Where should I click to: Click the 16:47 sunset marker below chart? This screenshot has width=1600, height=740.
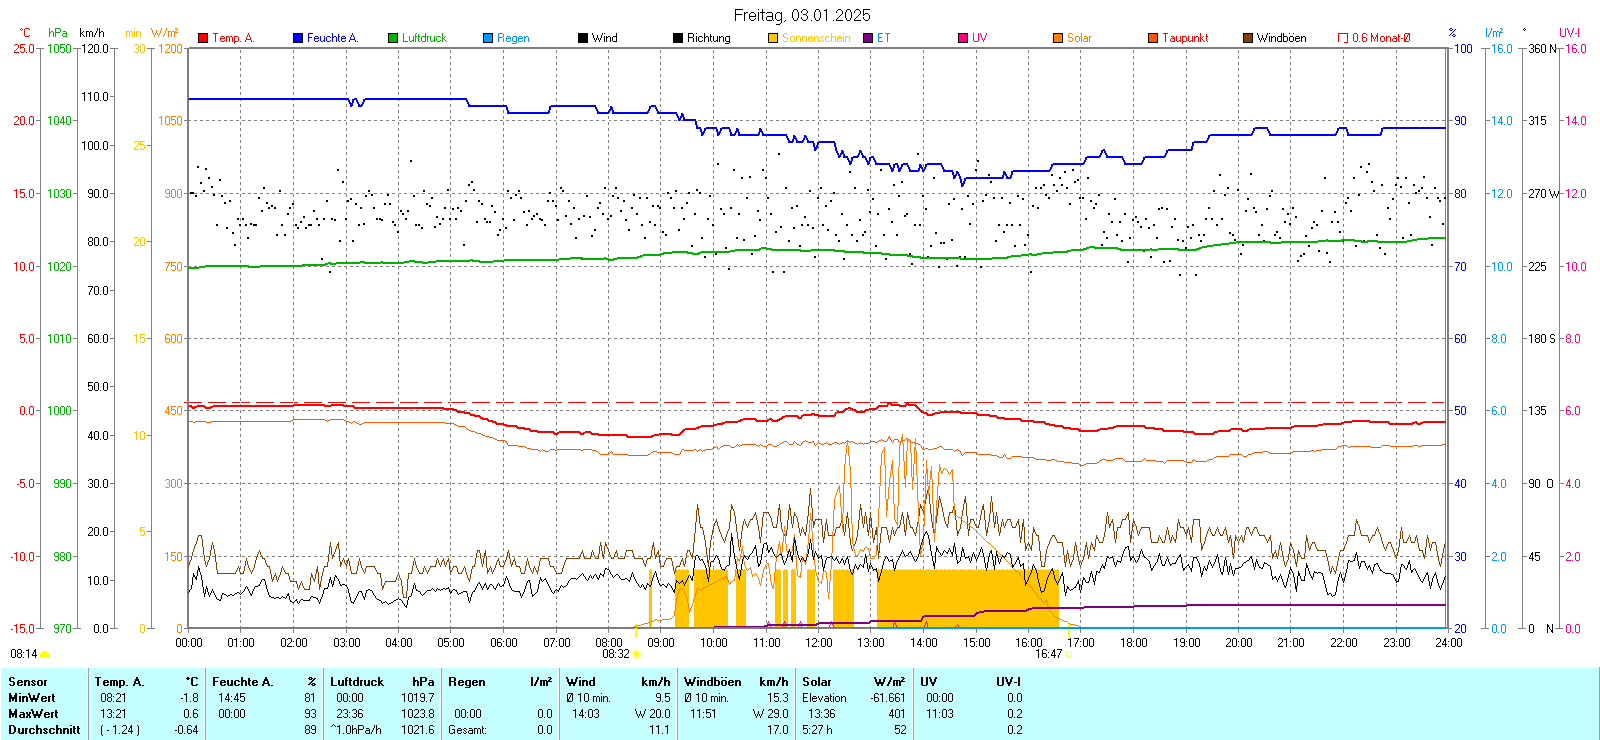(1048, 654)
